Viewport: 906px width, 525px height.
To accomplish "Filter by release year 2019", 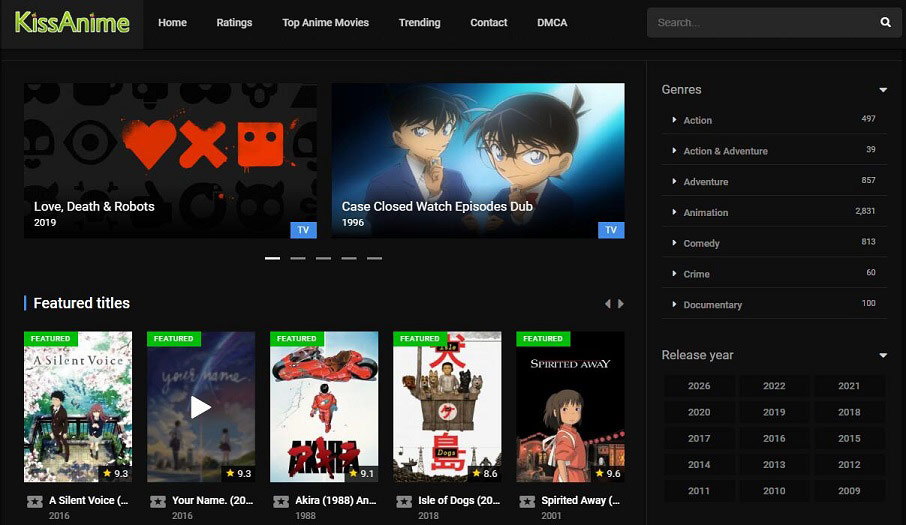I will [774, 412].
